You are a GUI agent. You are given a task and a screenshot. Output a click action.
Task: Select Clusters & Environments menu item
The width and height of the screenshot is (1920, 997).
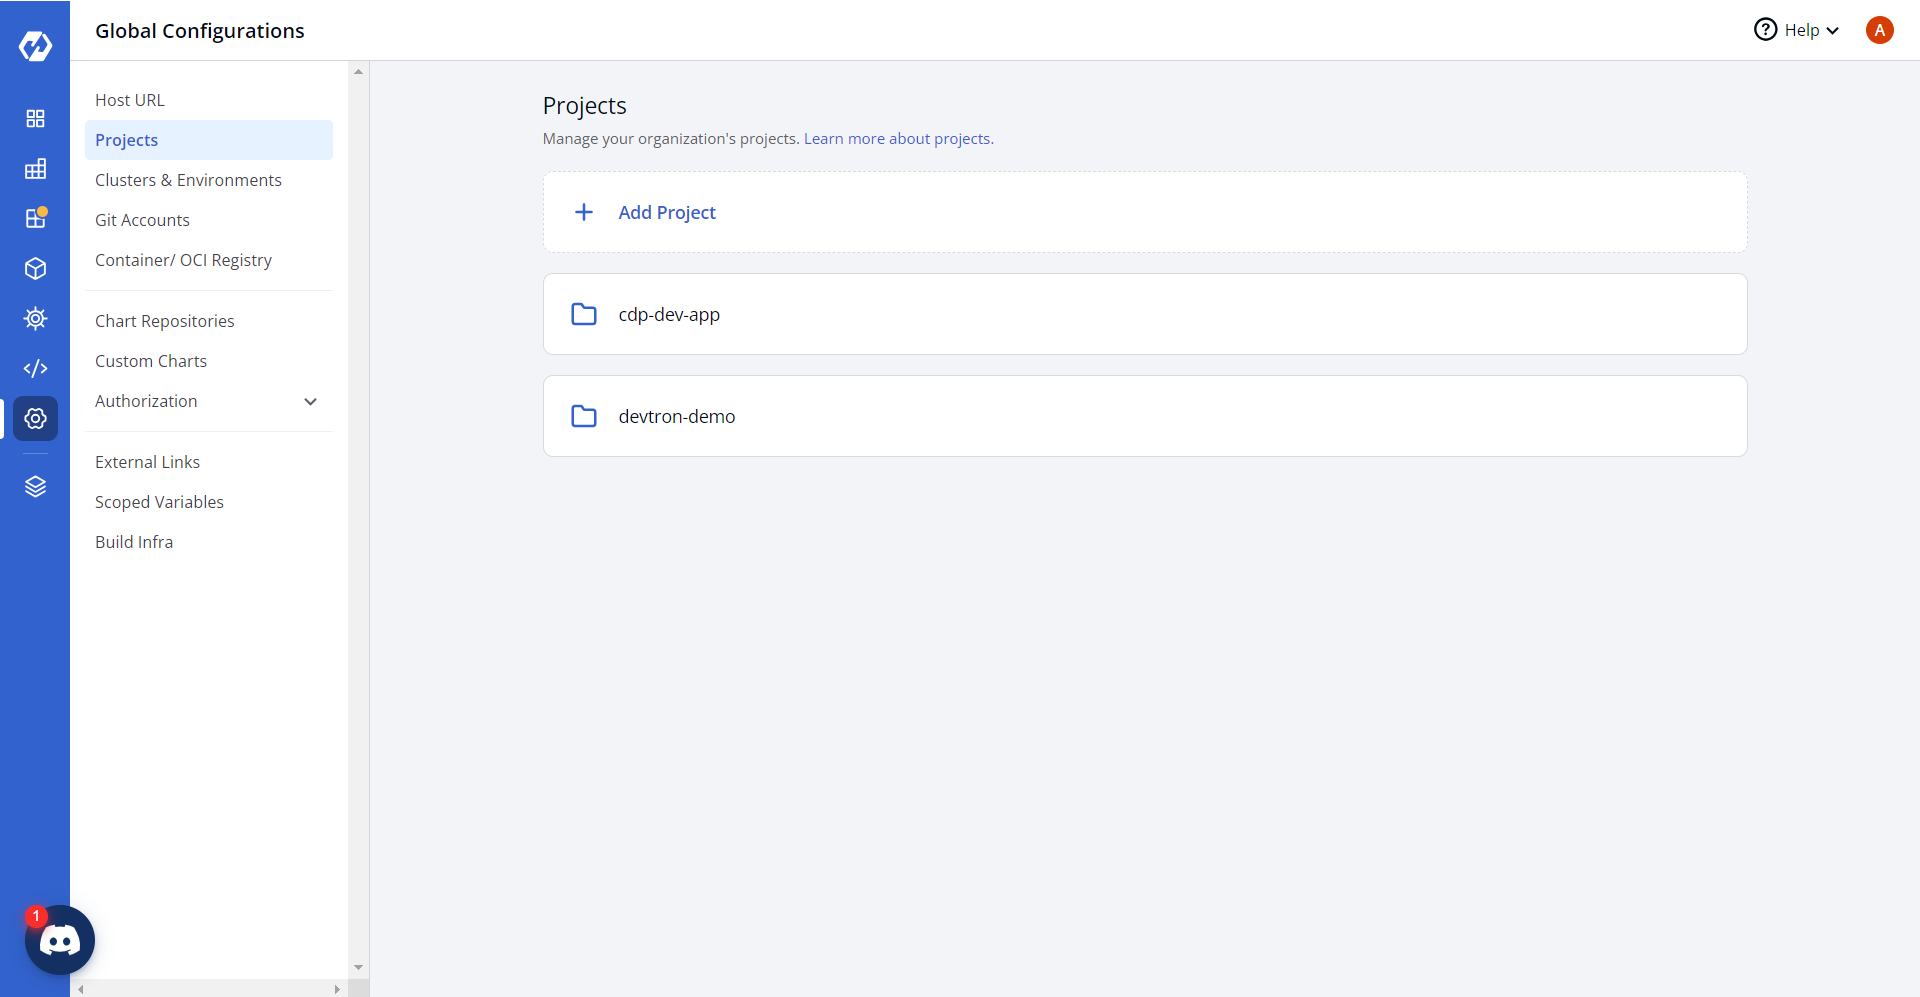point(188,180)
